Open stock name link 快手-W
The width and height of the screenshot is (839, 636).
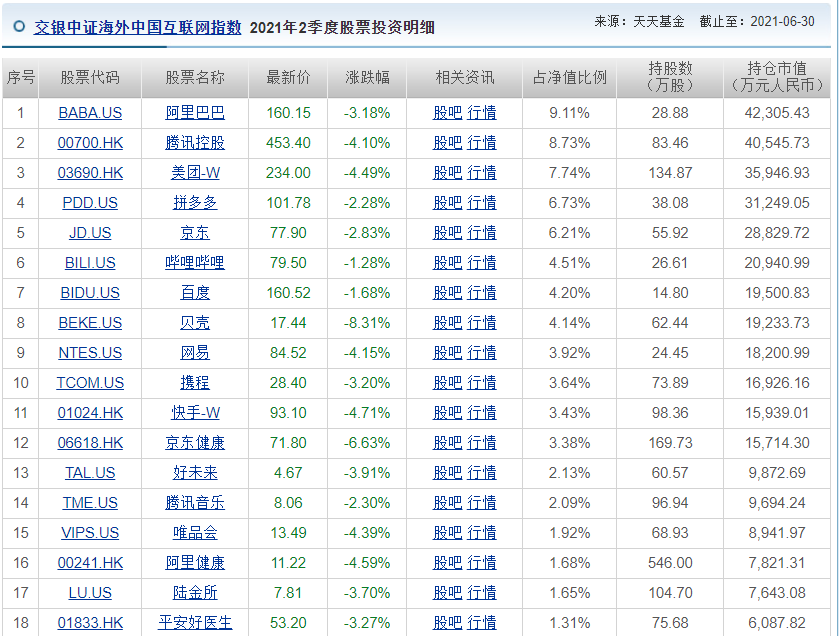pos(195,412)
